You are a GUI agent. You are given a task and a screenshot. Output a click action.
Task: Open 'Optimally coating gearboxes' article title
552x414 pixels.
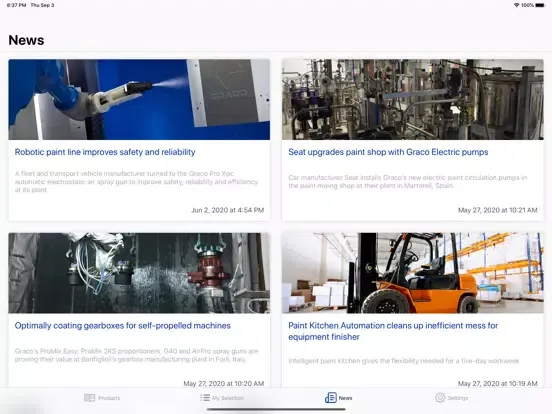pos(123,326)
